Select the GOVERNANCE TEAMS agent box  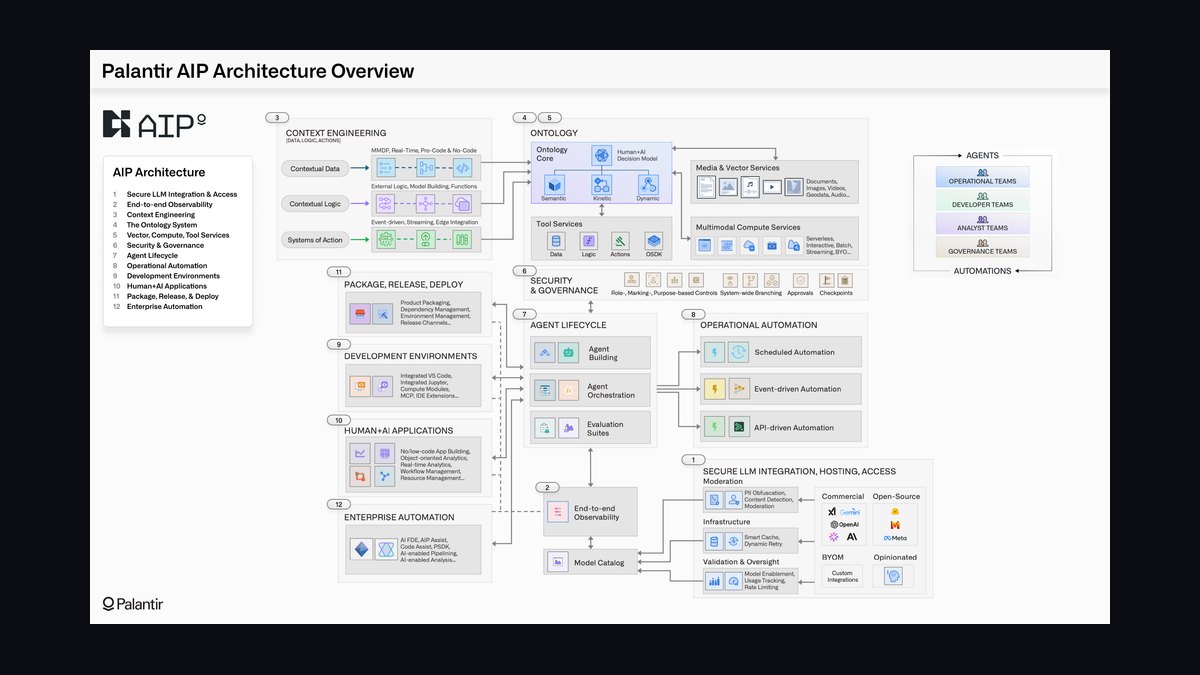pyautogui.click(x=982, y=247)
